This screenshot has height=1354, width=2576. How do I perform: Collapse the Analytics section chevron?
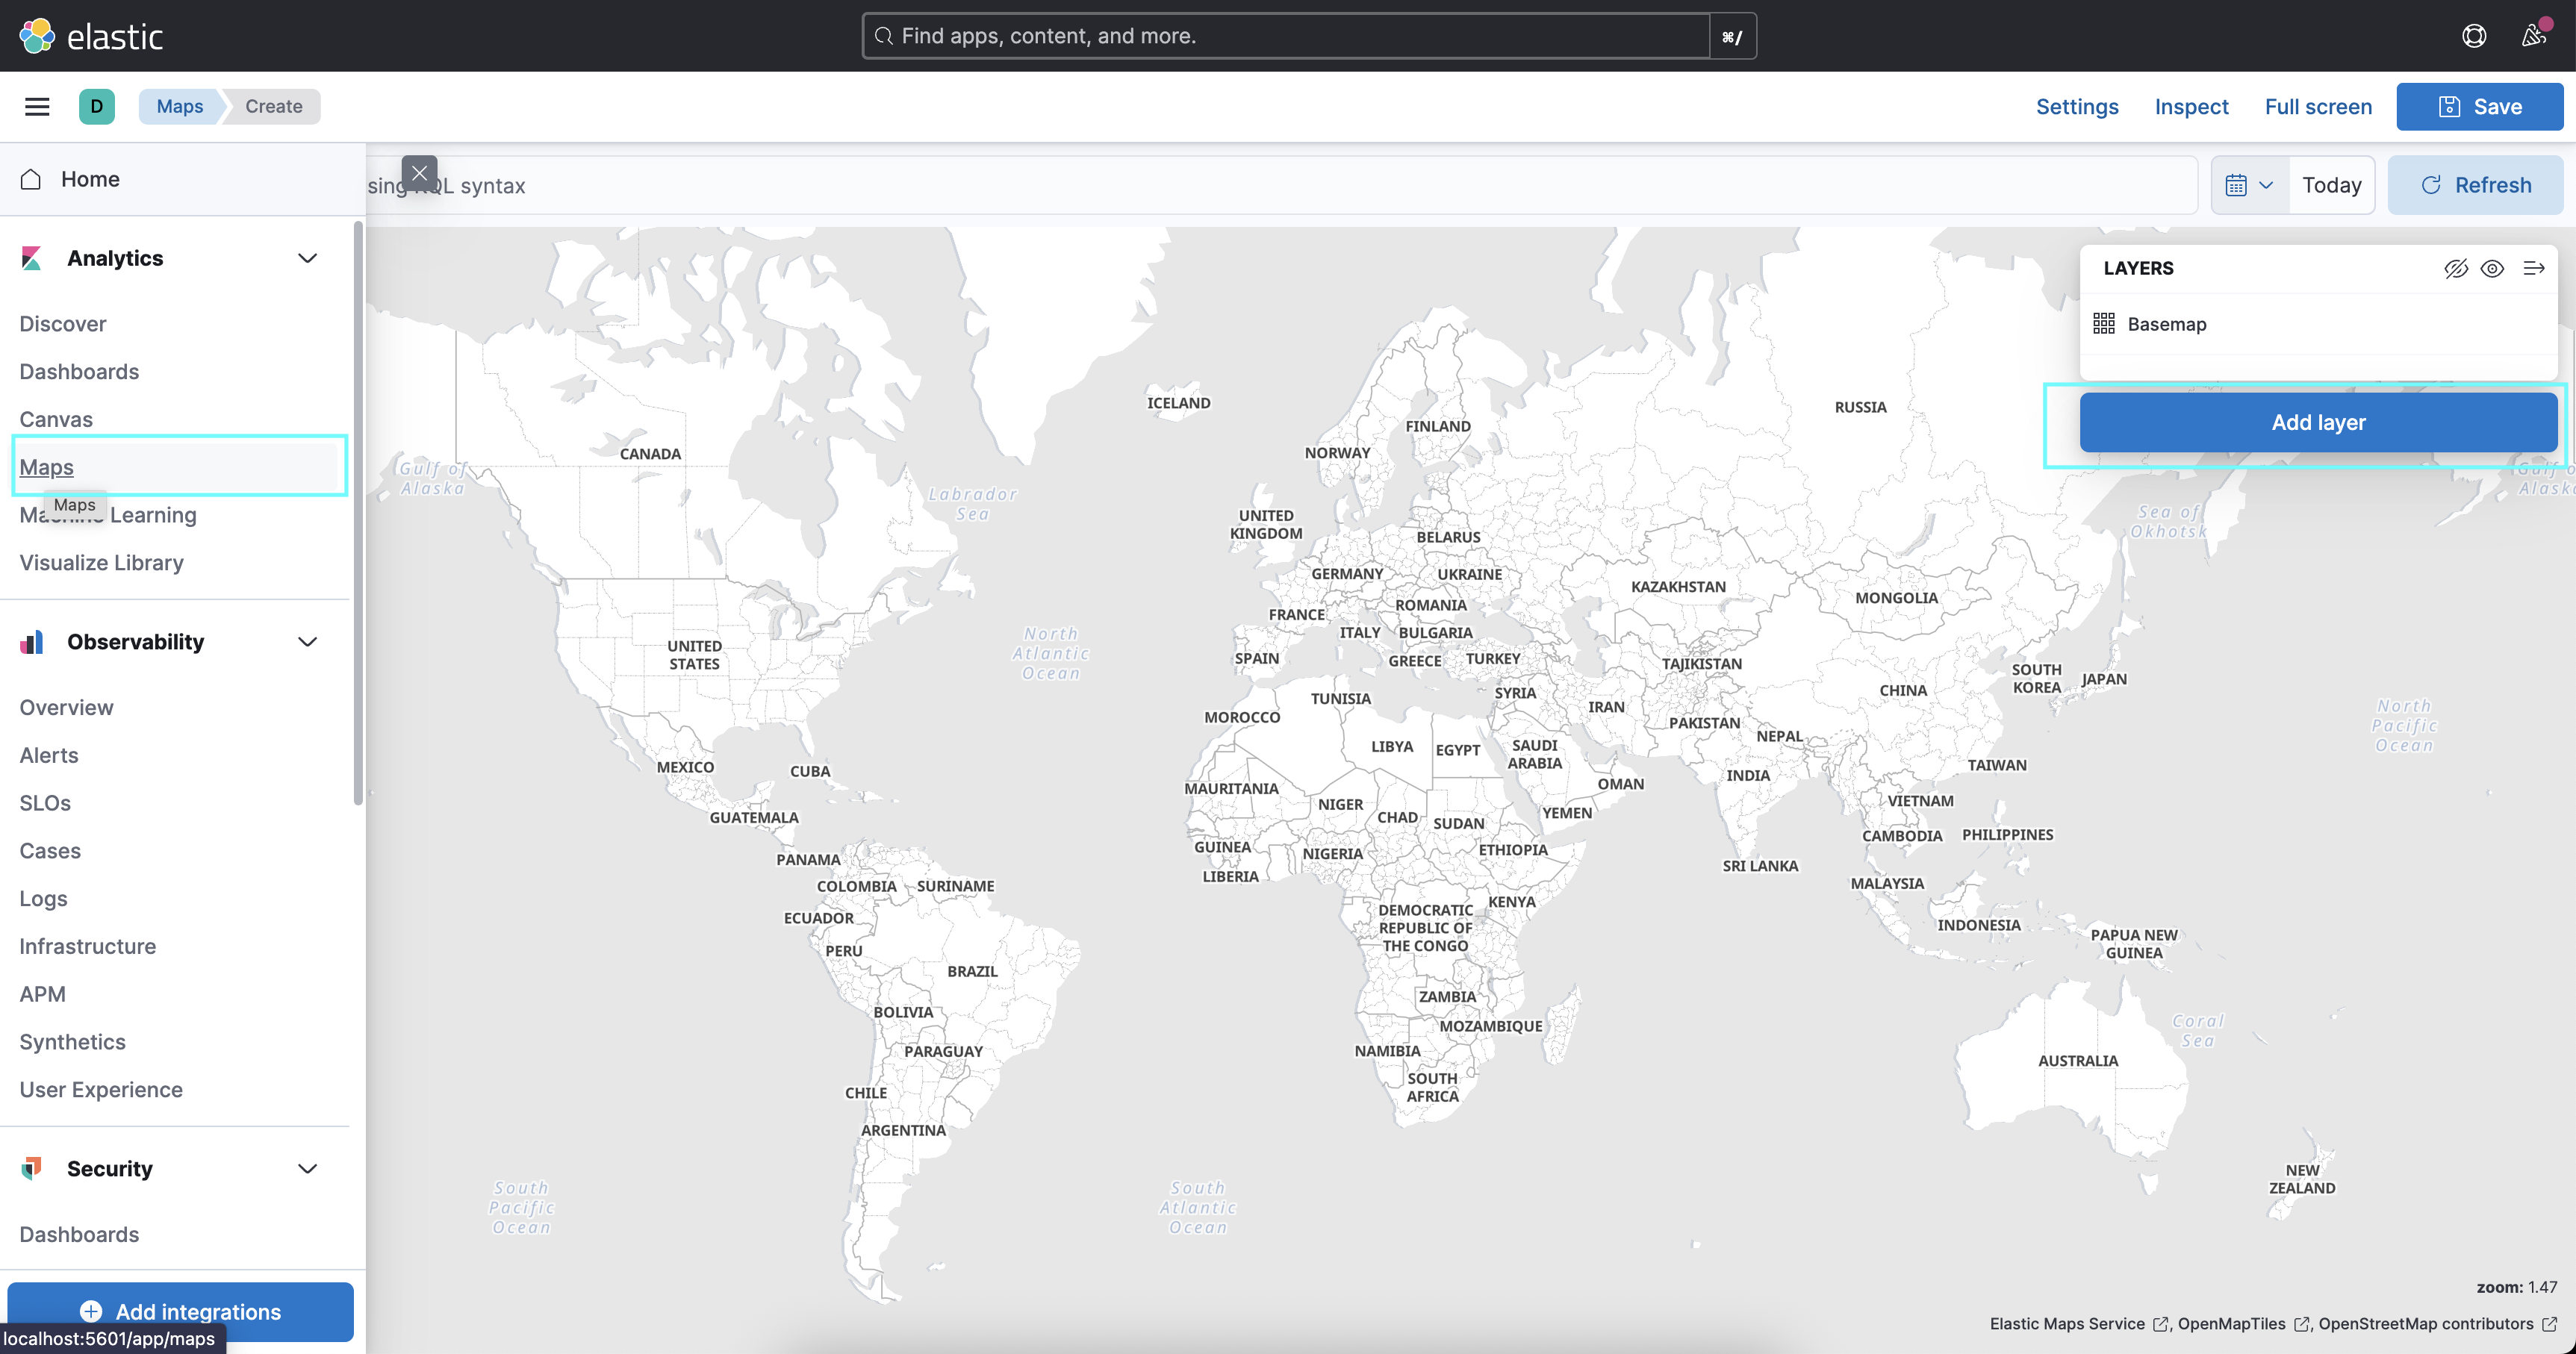(307, 258)
